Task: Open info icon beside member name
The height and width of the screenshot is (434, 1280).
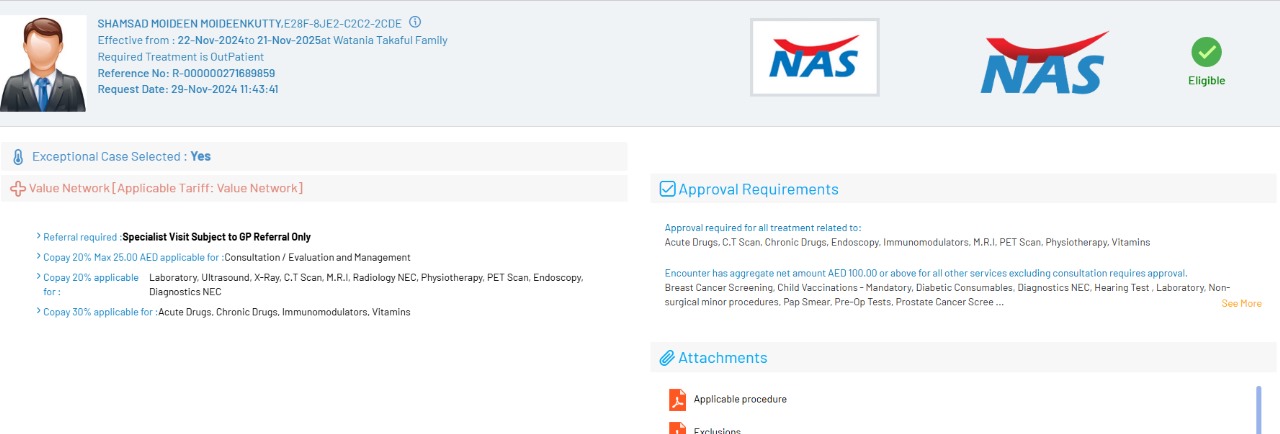Action: click(x=416, y=22)
